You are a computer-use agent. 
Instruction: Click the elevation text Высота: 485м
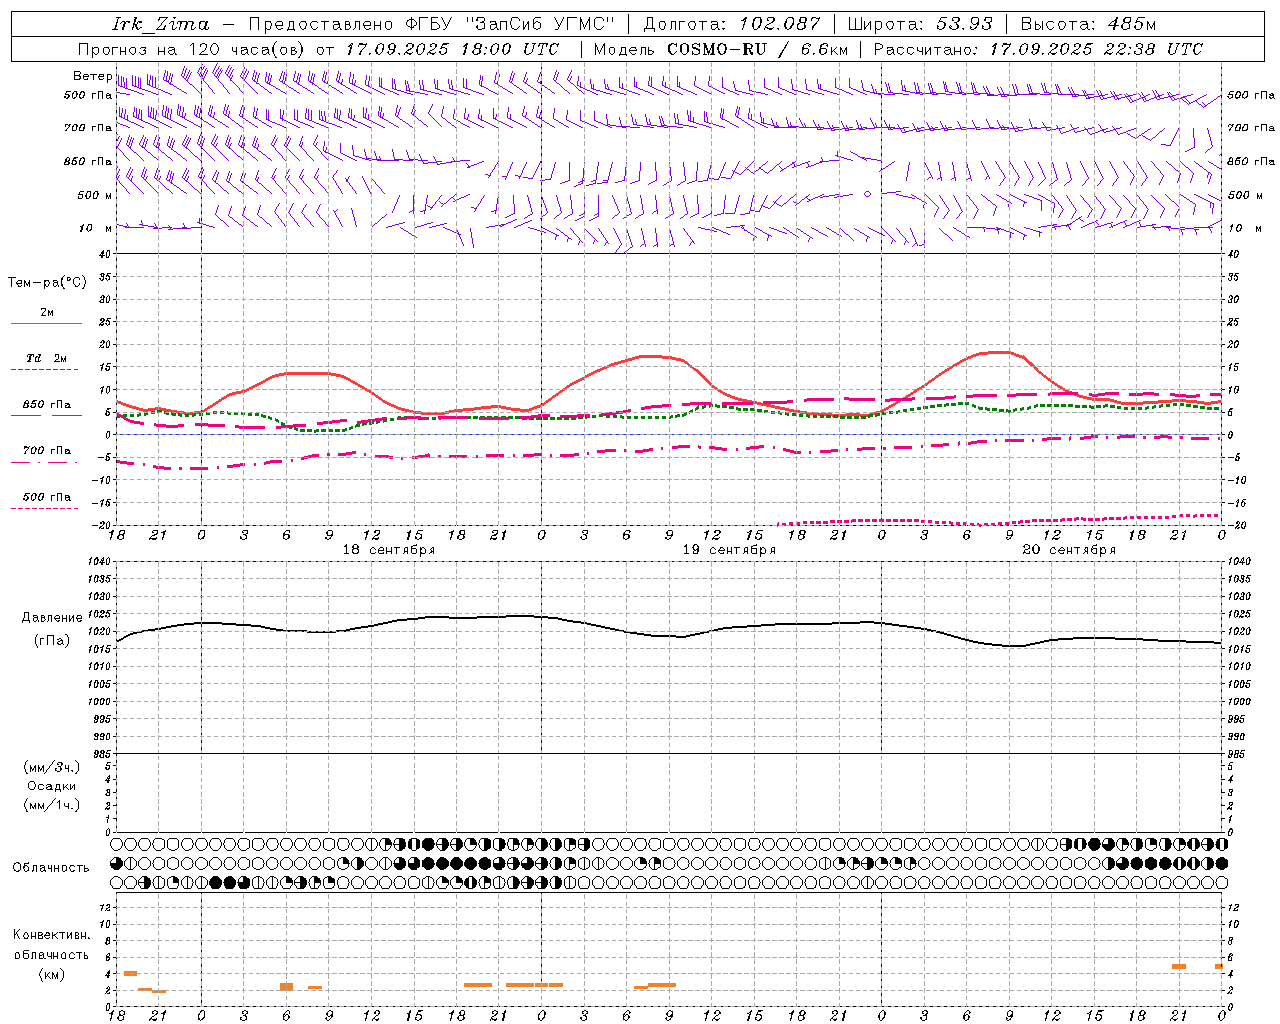click(1088, 24)
